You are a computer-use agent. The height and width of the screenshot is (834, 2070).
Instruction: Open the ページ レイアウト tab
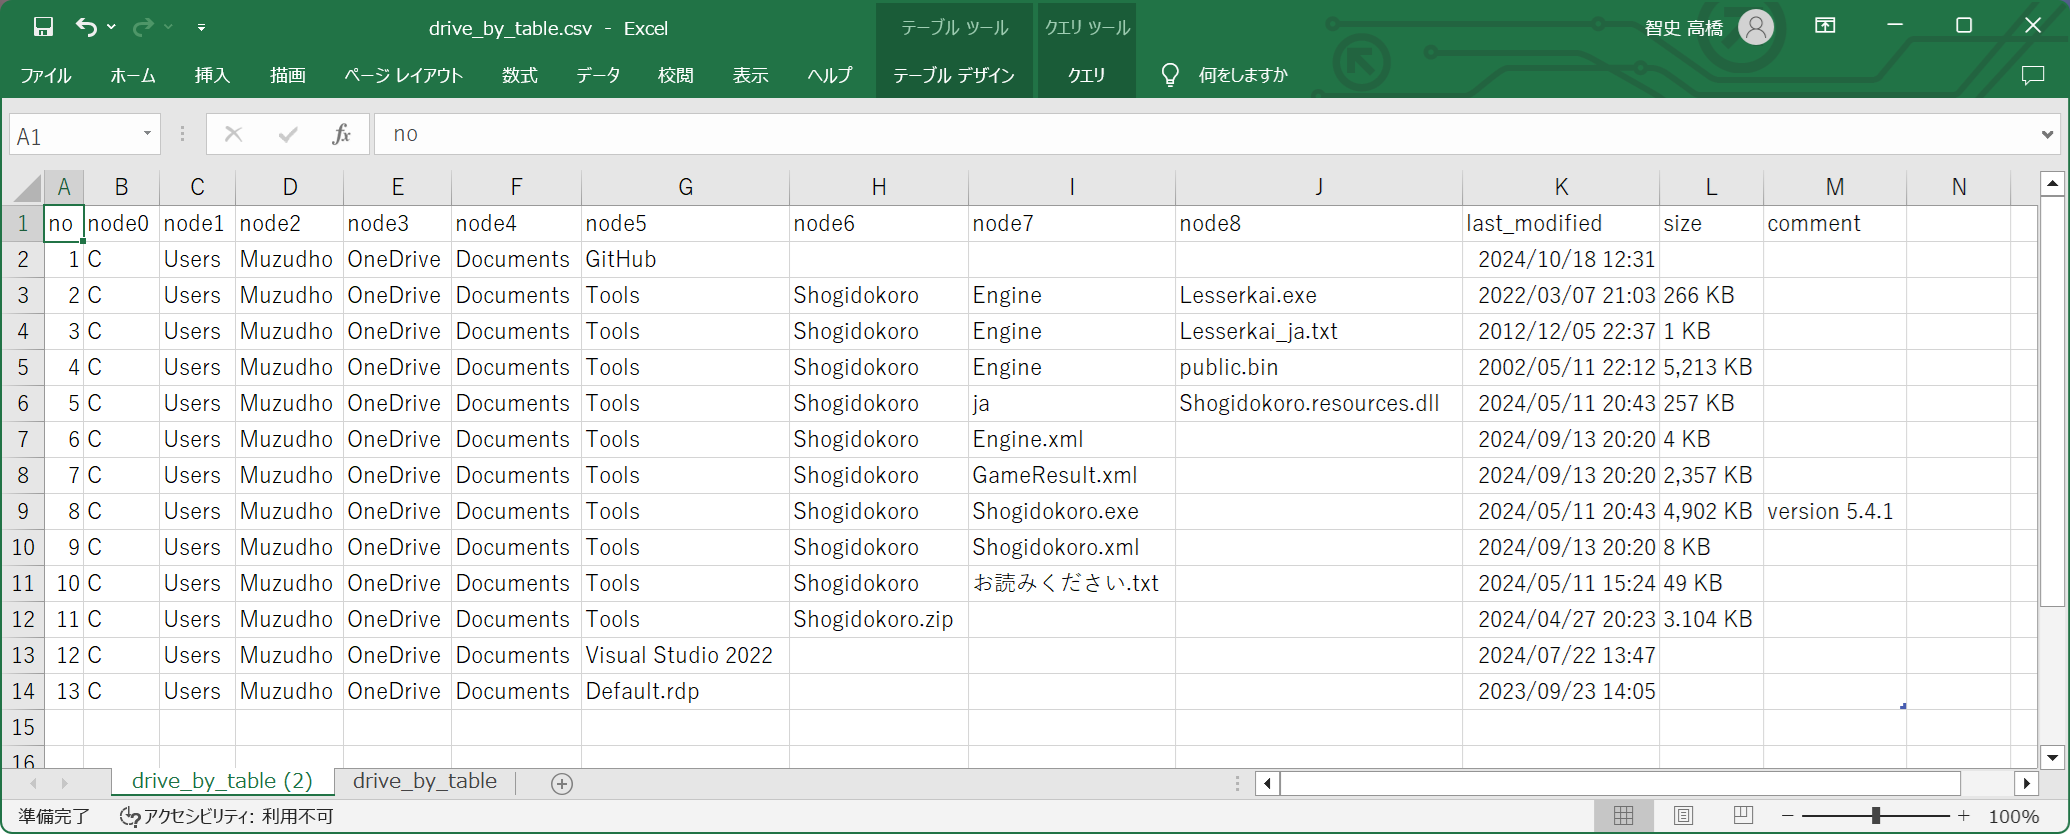click(403, 75)
